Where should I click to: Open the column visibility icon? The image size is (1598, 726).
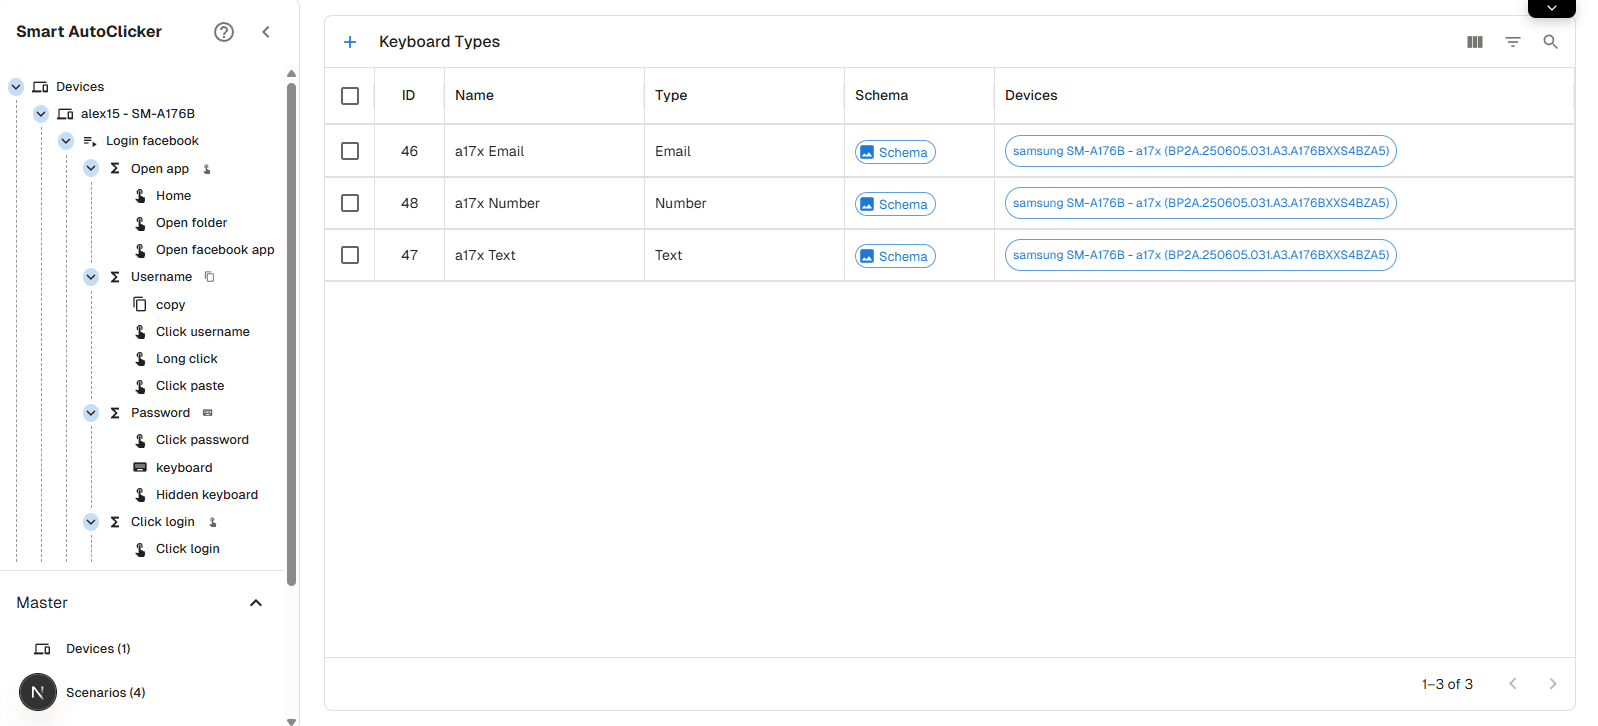(1474, 42)
